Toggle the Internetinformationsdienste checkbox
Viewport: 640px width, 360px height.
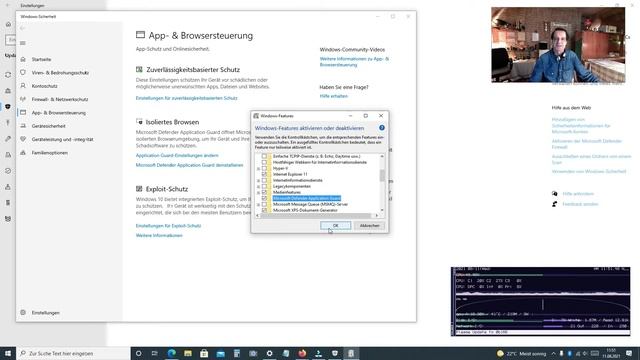point(264,180)
